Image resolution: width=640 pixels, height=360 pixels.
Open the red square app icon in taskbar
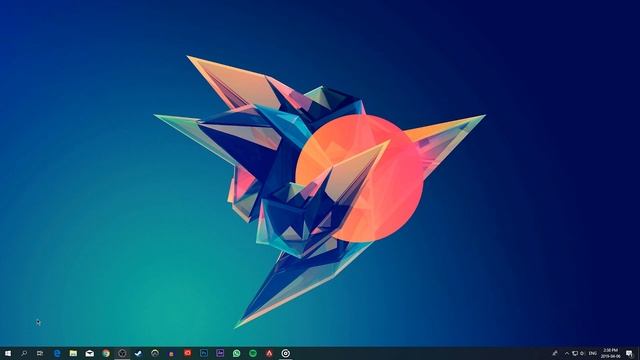pyautogui.click(x=187, y=353)
